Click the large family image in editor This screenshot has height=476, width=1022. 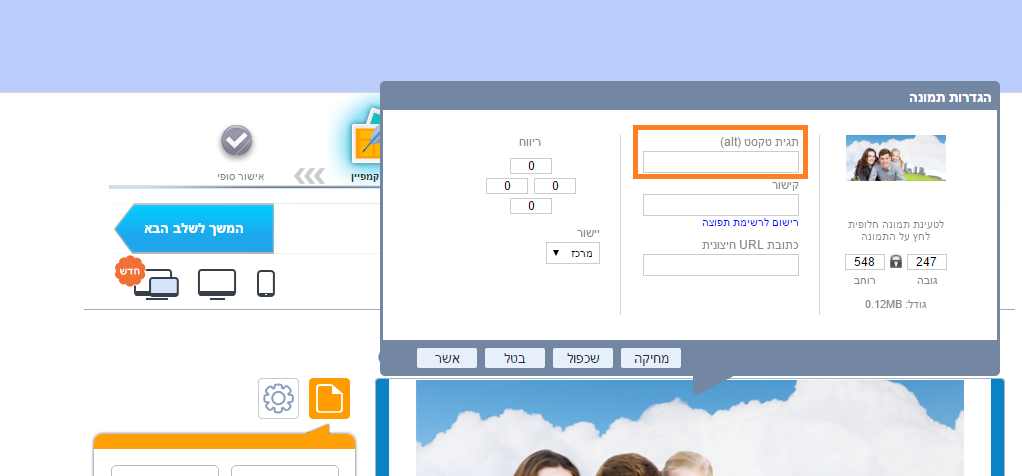pyautogui.click(x=690, y=428)
